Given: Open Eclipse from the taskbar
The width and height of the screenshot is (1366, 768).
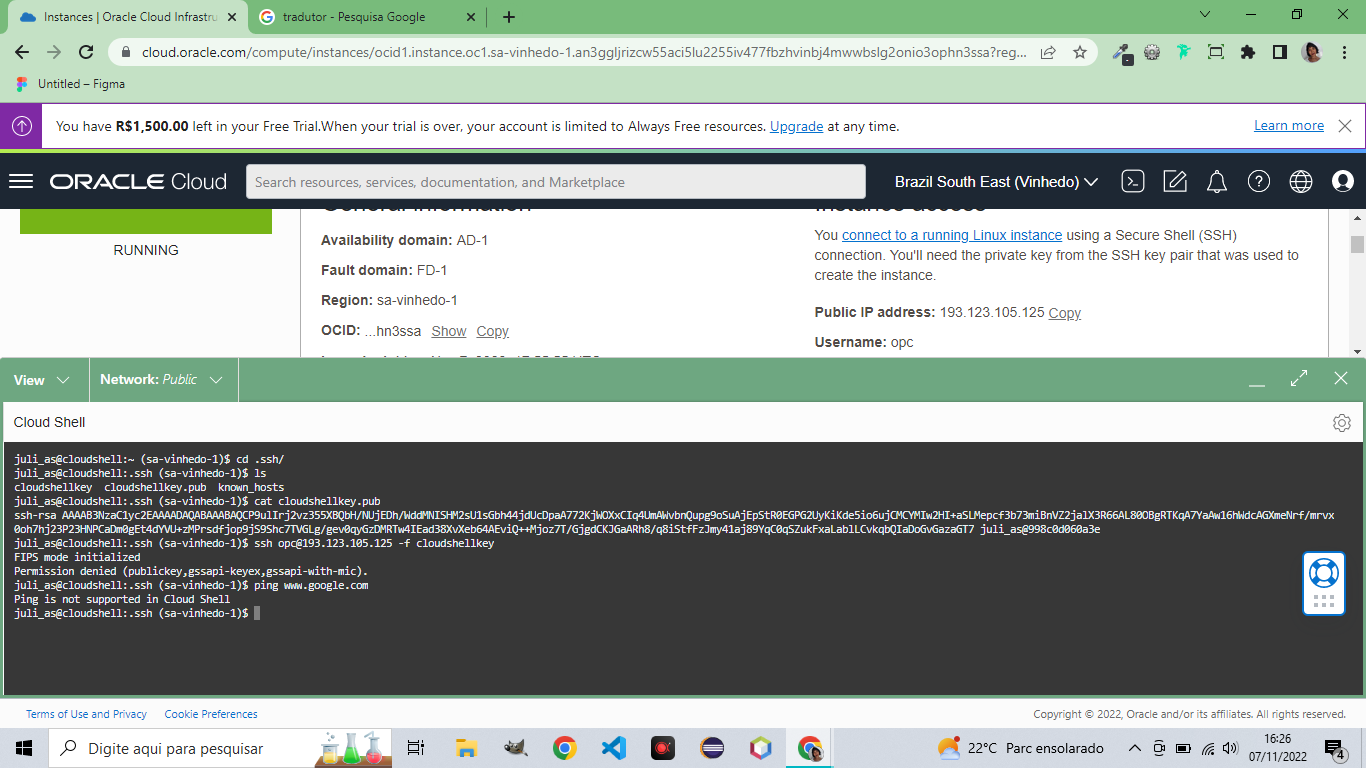Looking at the screenshot, I should (712, 748).
